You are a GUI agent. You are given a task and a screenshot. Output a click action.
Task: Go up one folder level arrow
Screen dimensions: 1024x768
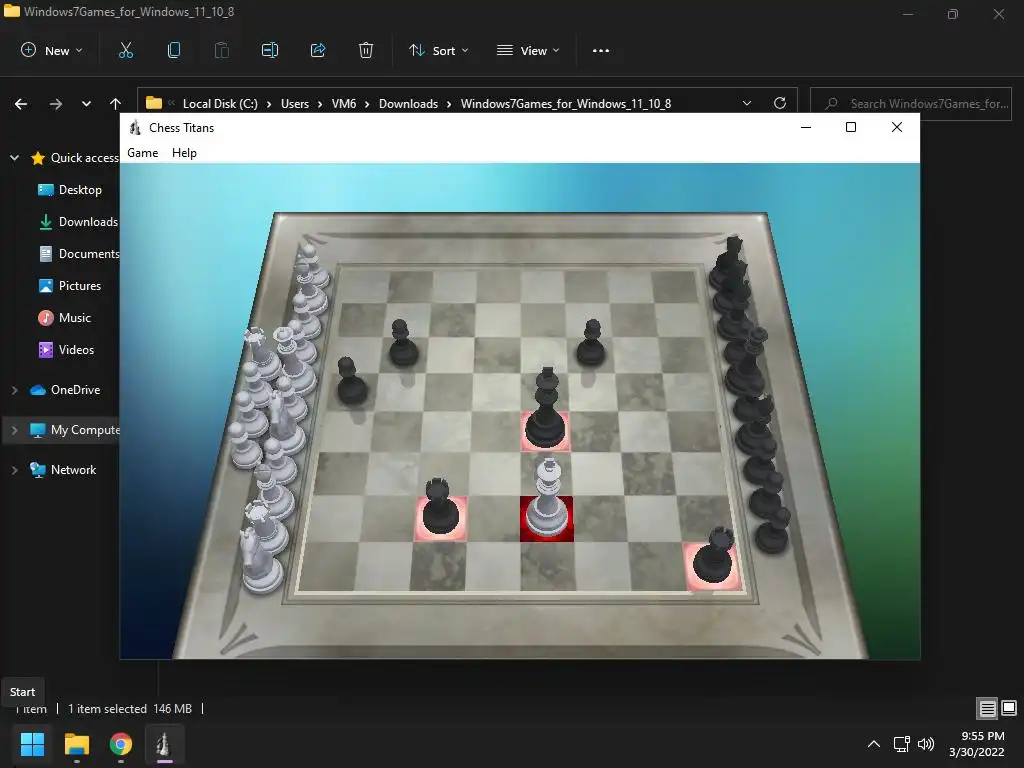[x=116, y=103]
